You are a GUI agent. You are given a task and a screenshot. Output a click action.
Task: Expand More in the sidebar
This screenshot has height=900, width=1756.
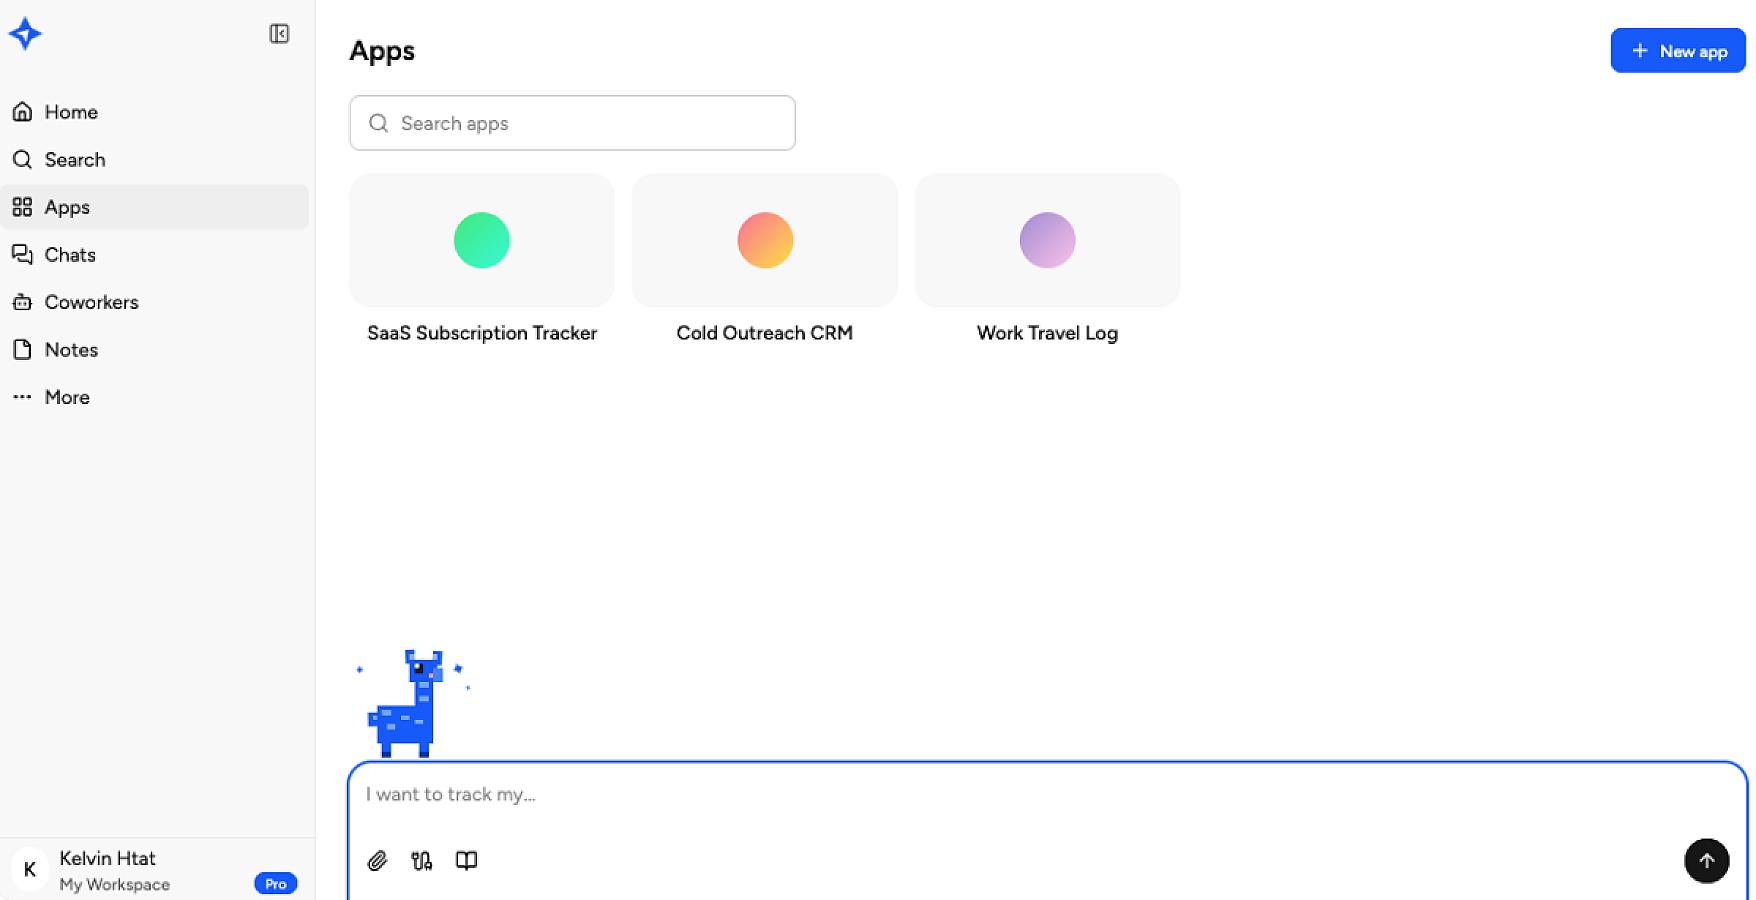155,397
